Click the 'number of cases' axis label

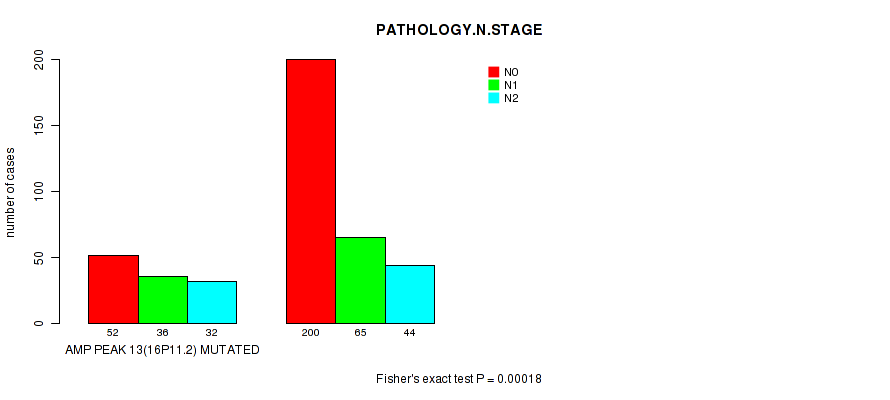[11, 191]
